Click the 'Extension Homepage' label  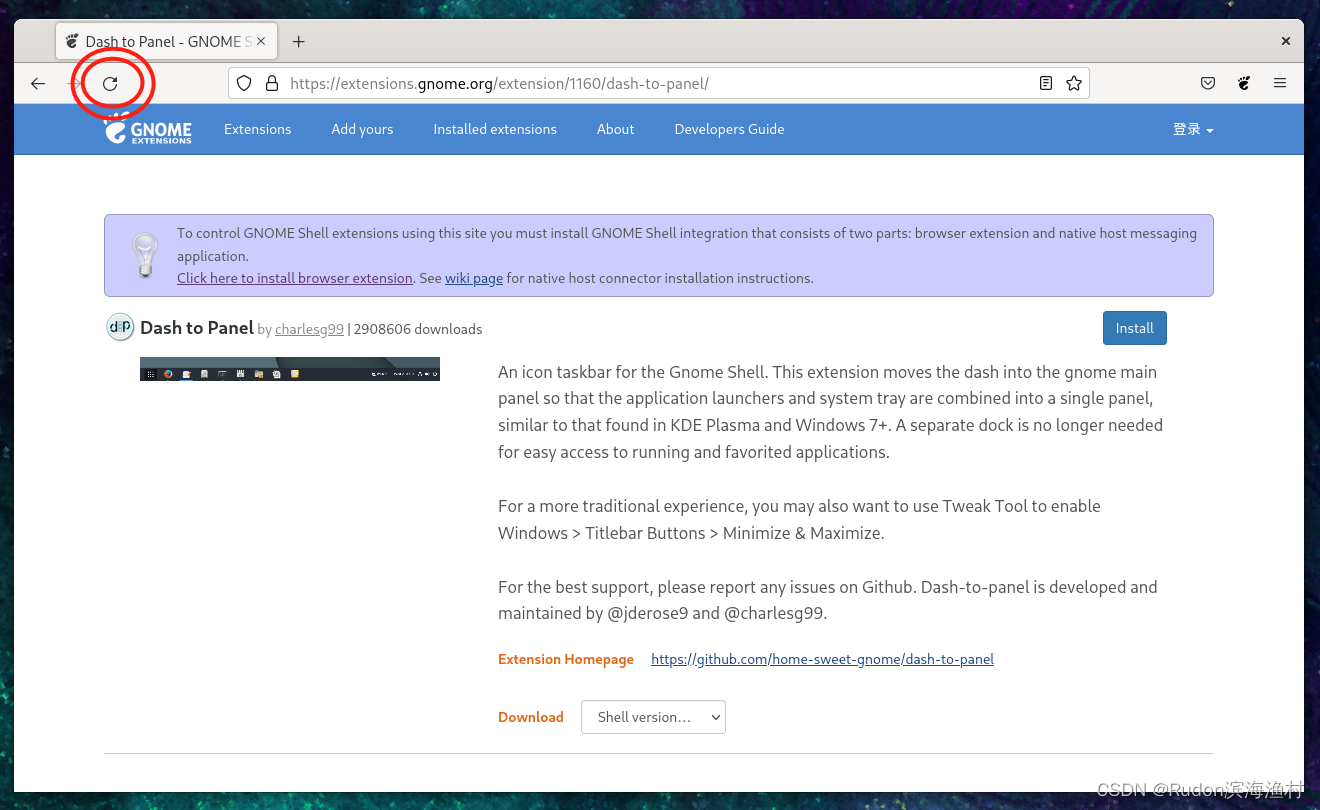click(x=566, y=659)
